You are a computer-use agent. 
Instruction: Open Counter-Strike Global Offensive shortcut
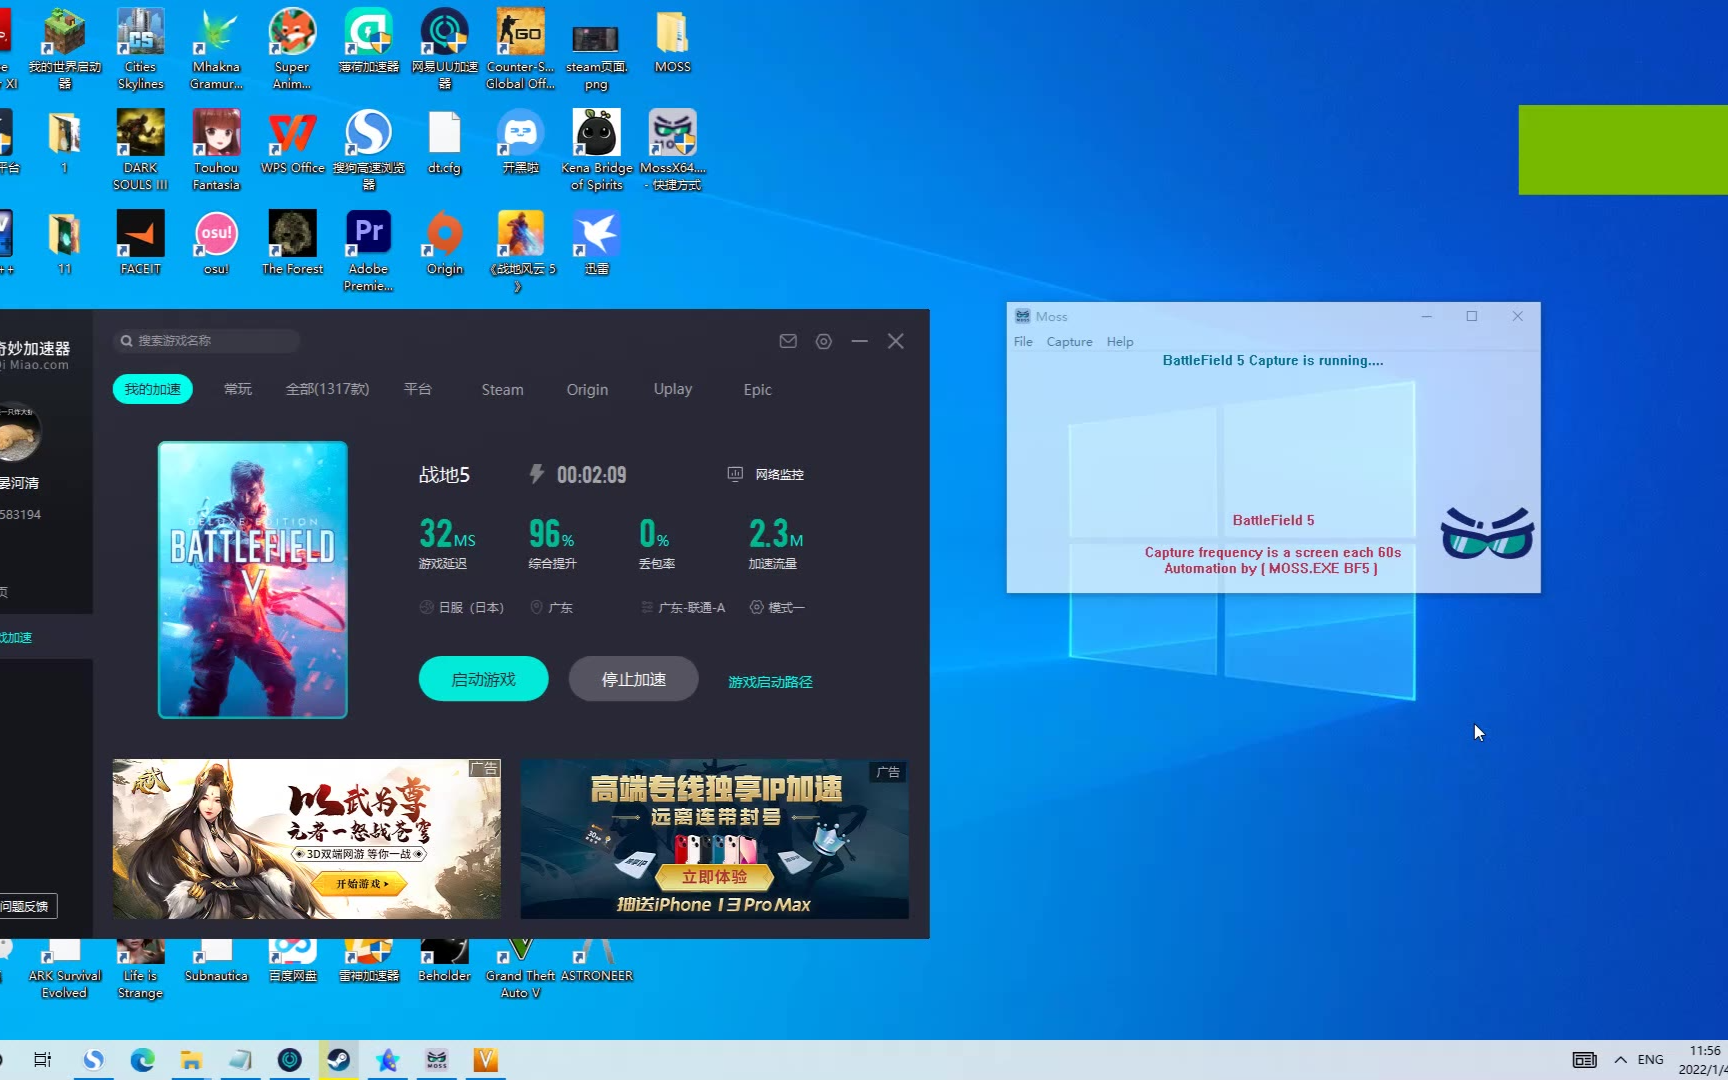point(520,48)
